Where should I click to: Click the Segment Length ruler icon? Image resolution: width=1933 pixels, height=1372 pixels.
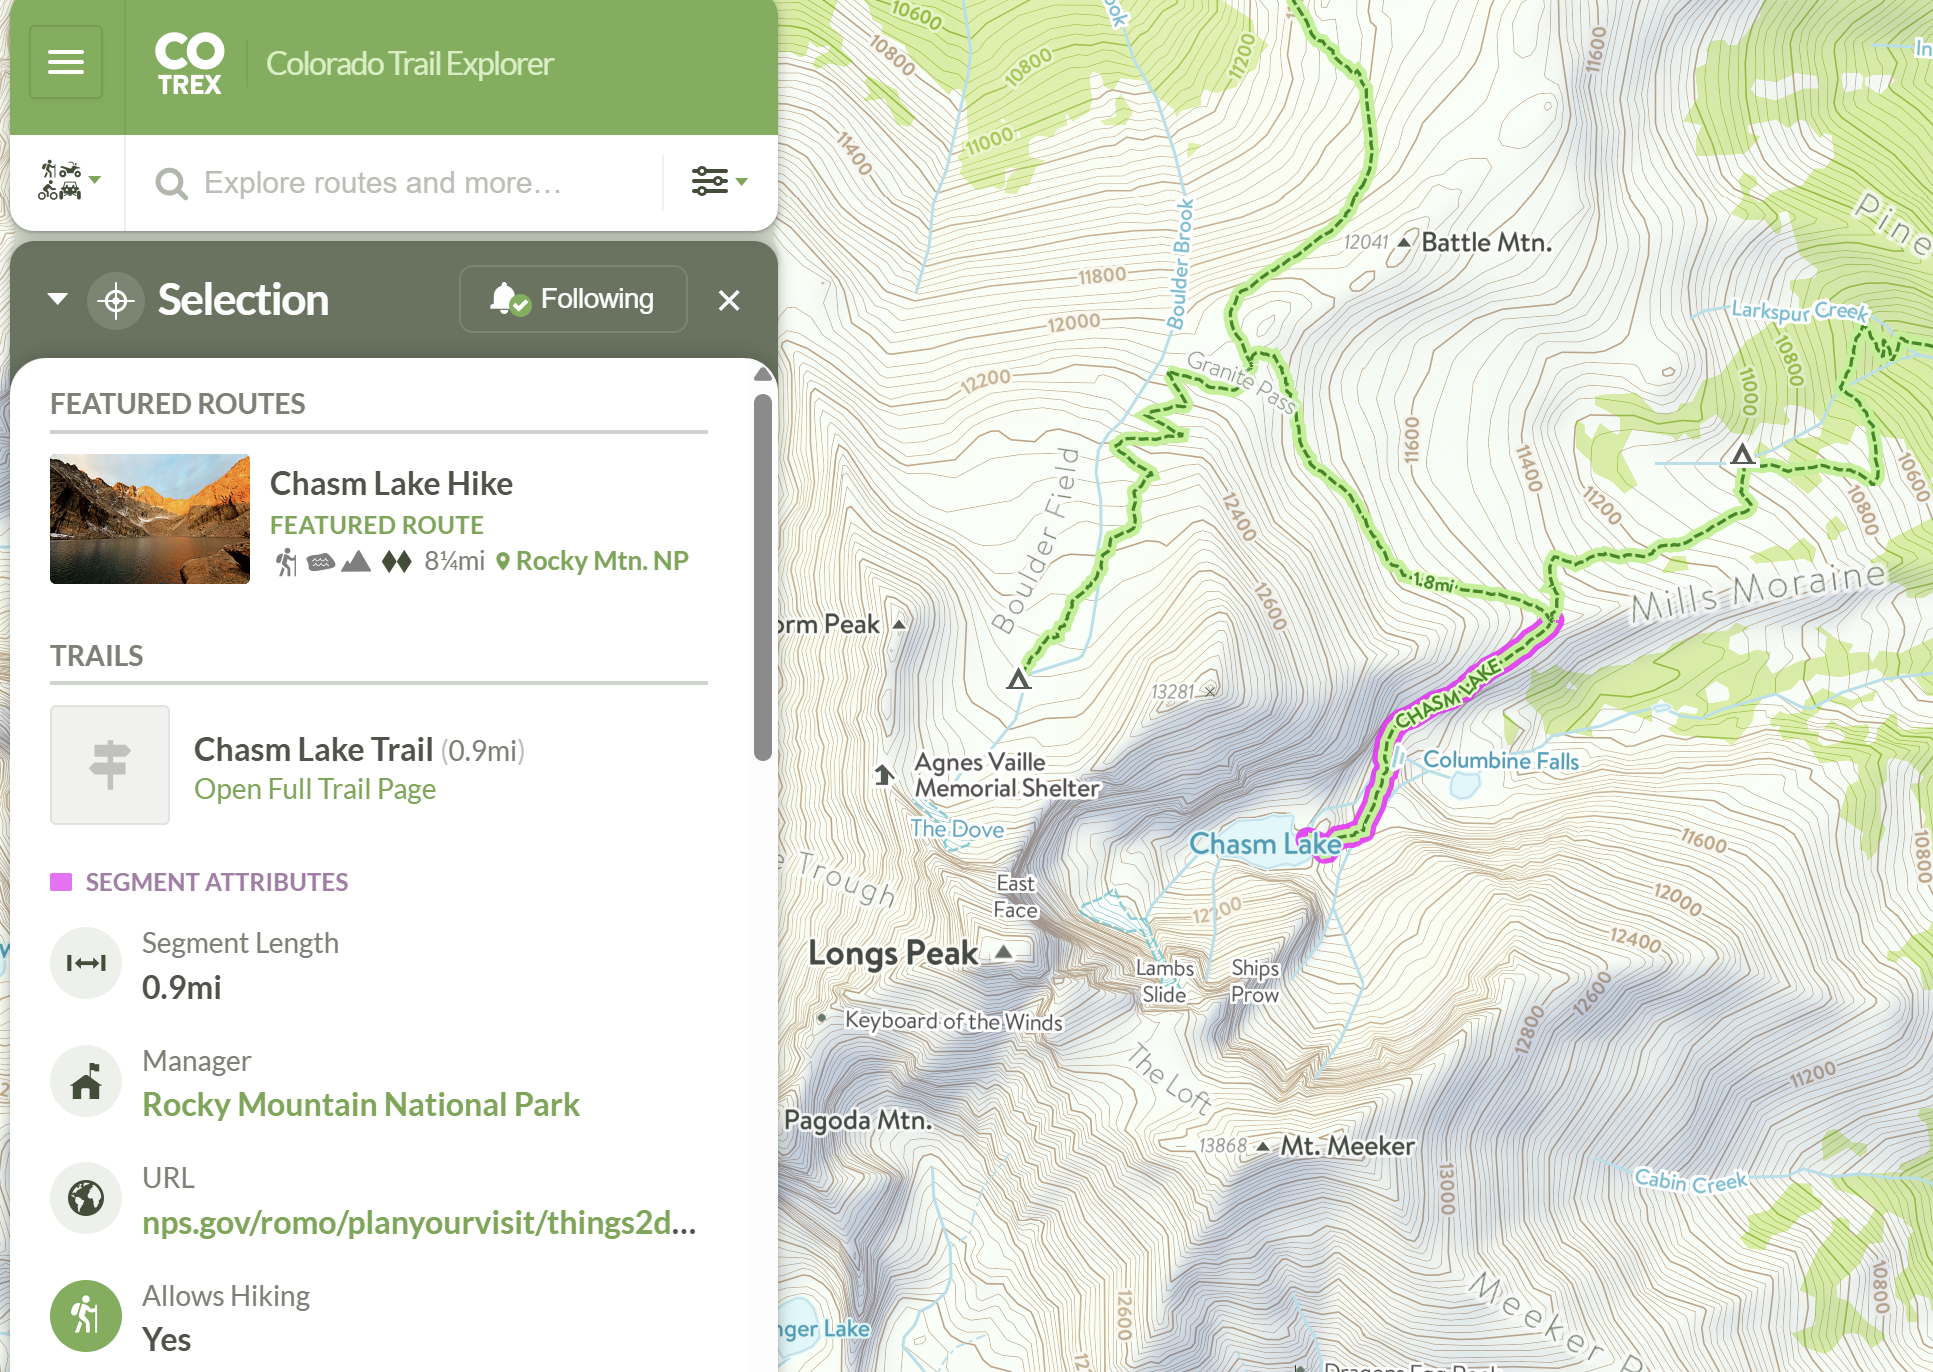pyautogui.click(x=86, y=963)
